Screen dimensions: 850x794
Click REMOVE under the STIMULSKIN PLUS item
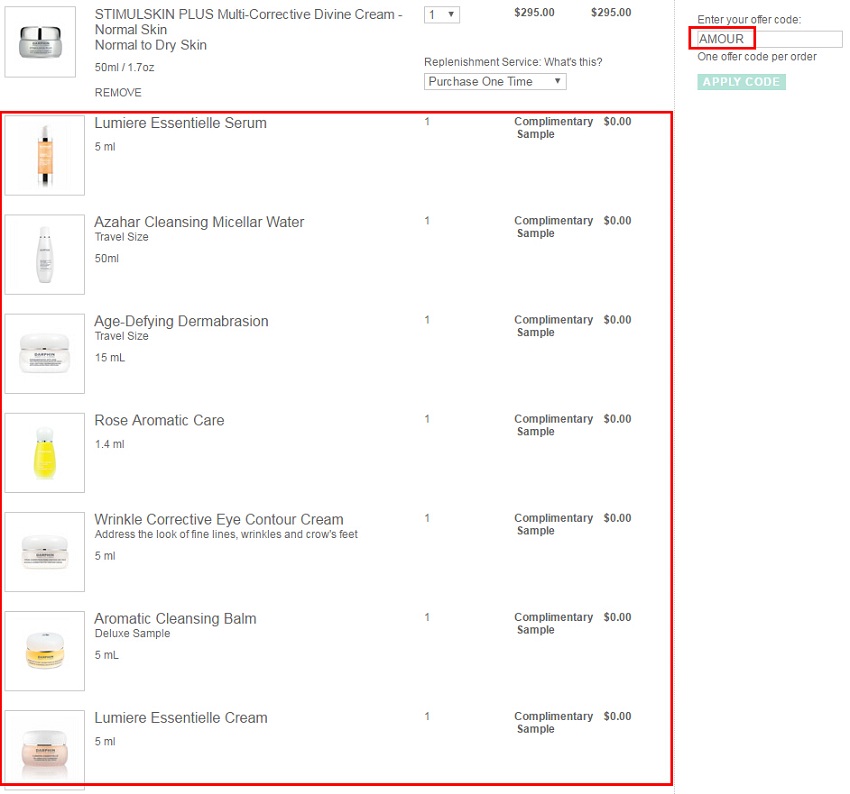[118, 93]
